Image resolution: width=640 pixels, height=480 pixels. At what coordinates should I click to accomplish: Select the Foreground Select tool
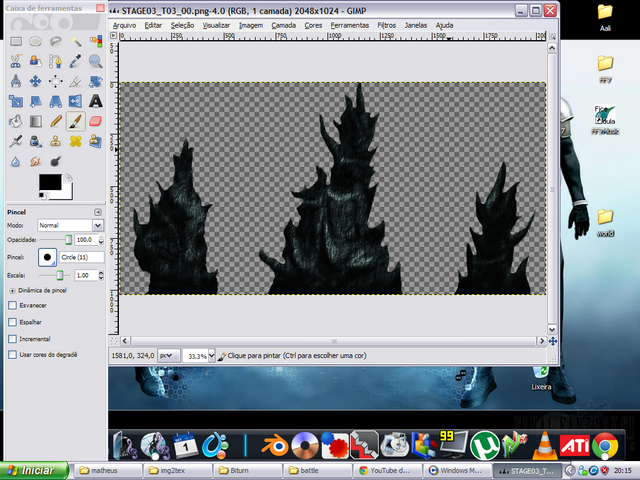pos(36,61)
